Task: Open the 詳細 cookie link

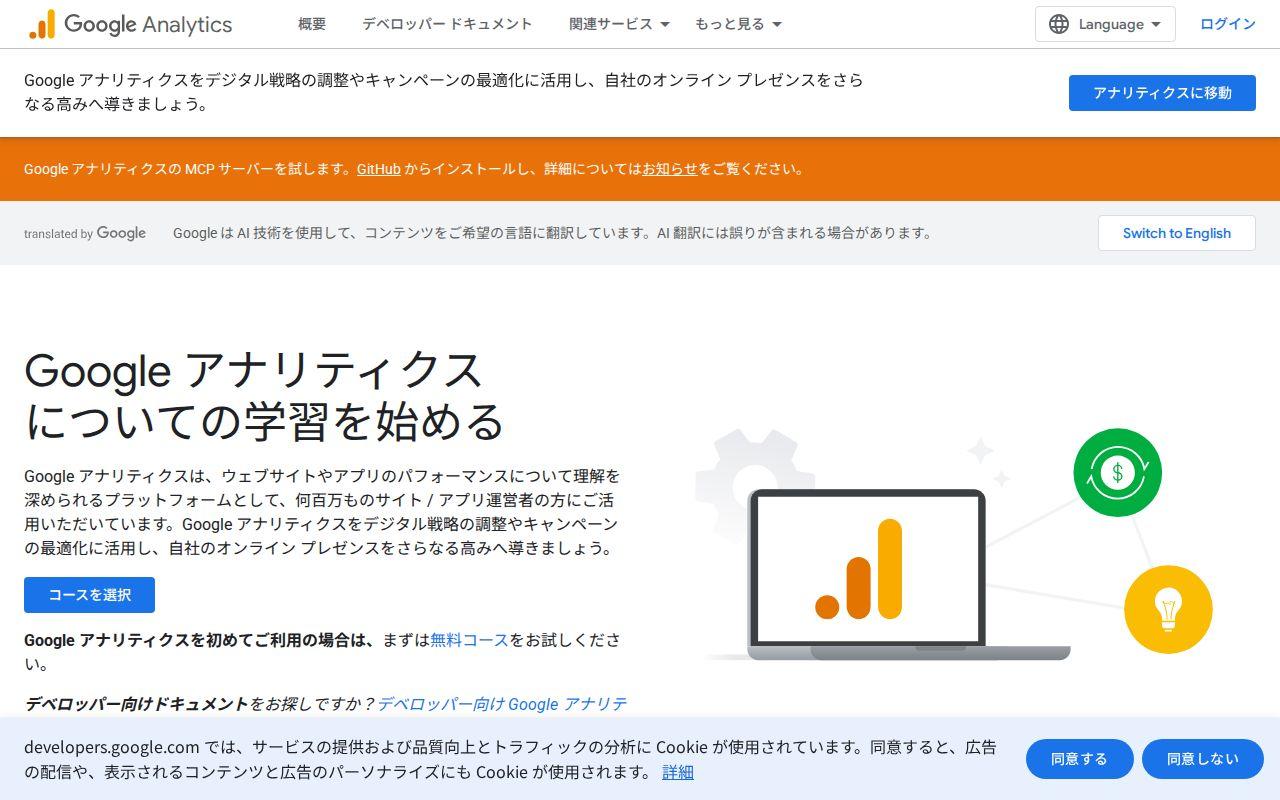Action: [x=677, y=772]
